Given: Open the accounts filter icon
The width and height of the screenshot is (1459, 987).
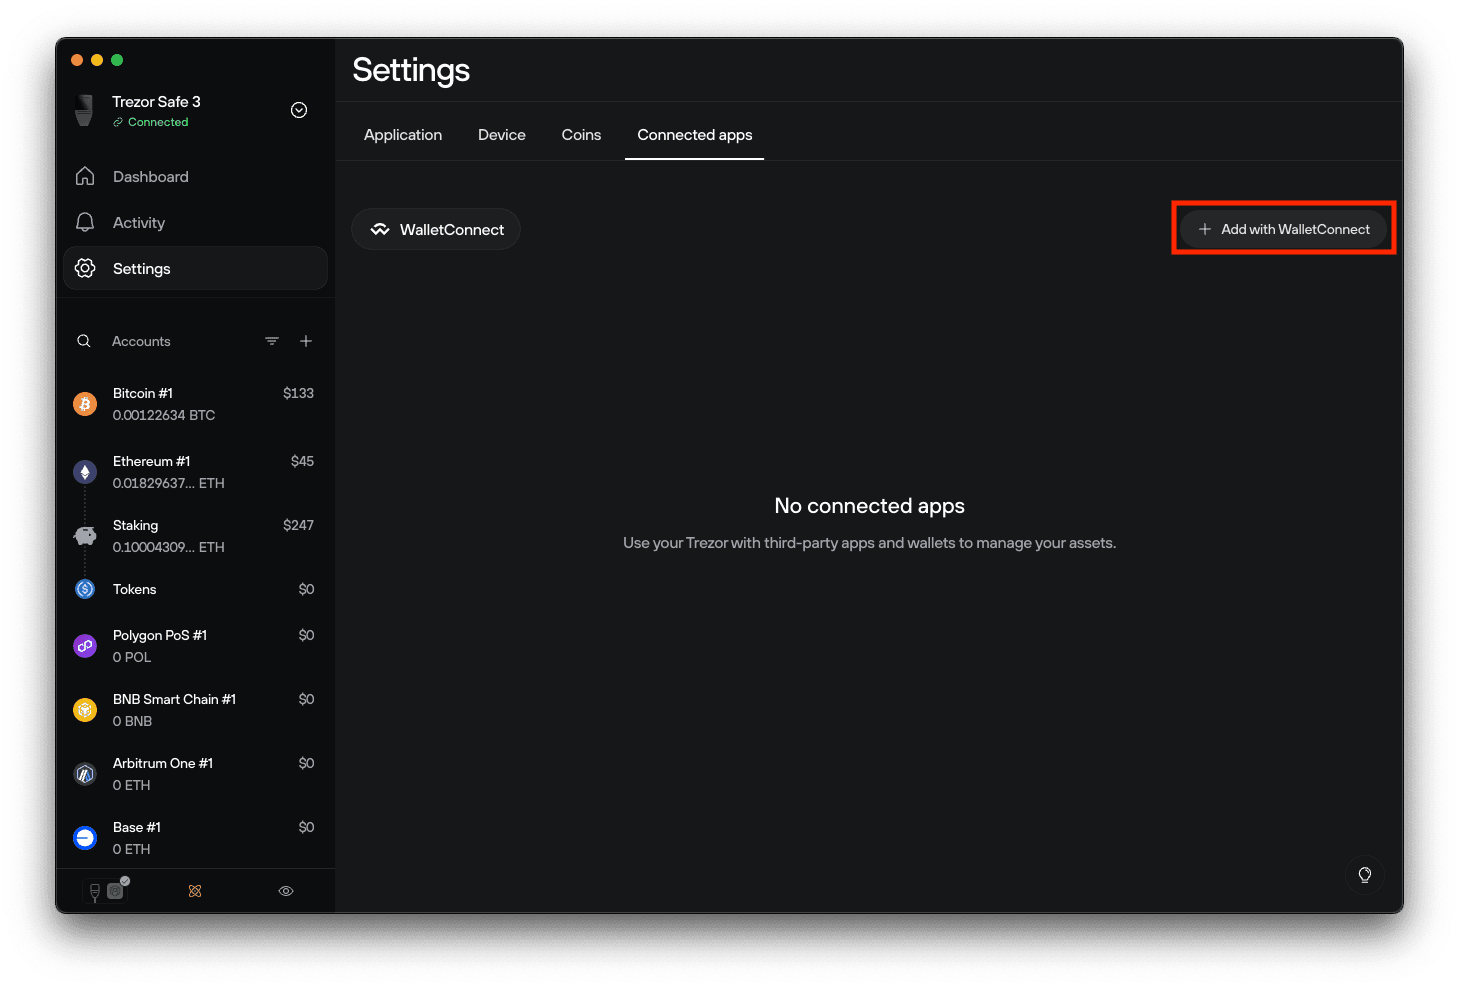Looking at the screenshot, I should click(x=272, y=341).
